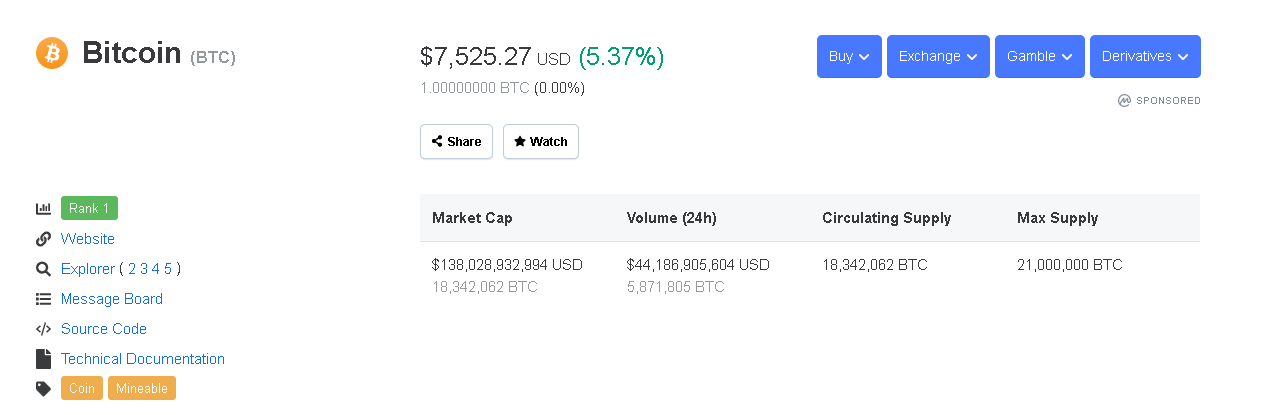This screenshot has width=1283, height=415.
Task: Open the Buy dropdown
Action: pyautogui.click(x=849, y=57)
